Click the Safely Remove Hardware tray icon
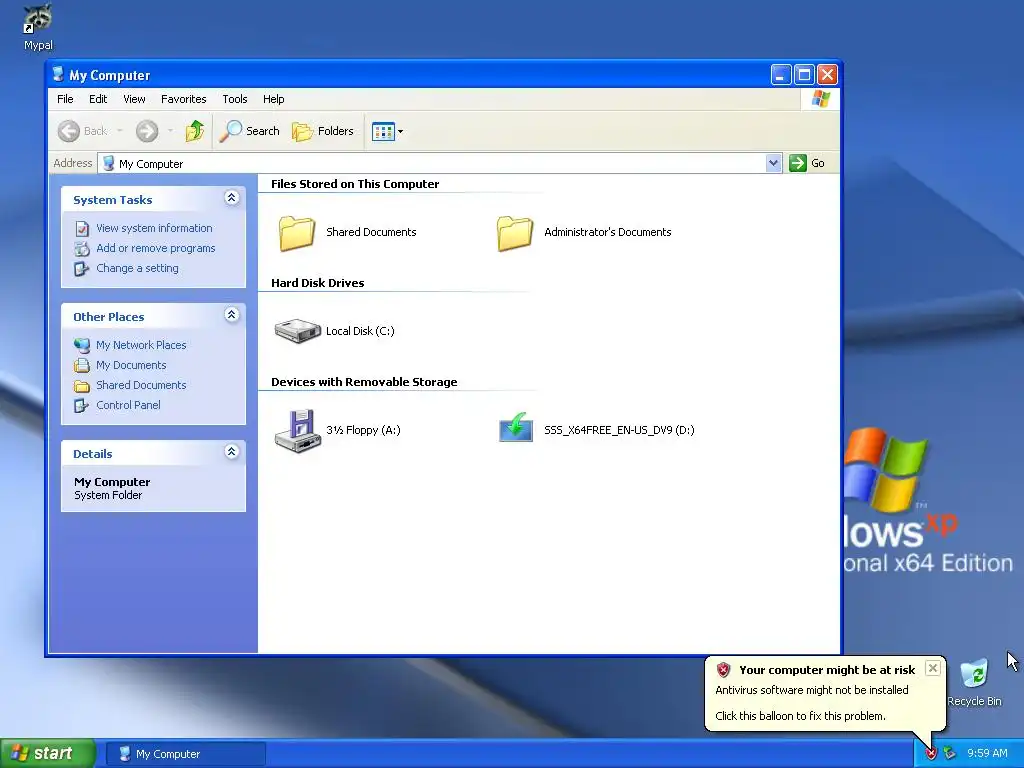The height and width of the screenshot is (768, 1024). pos(950,754)
